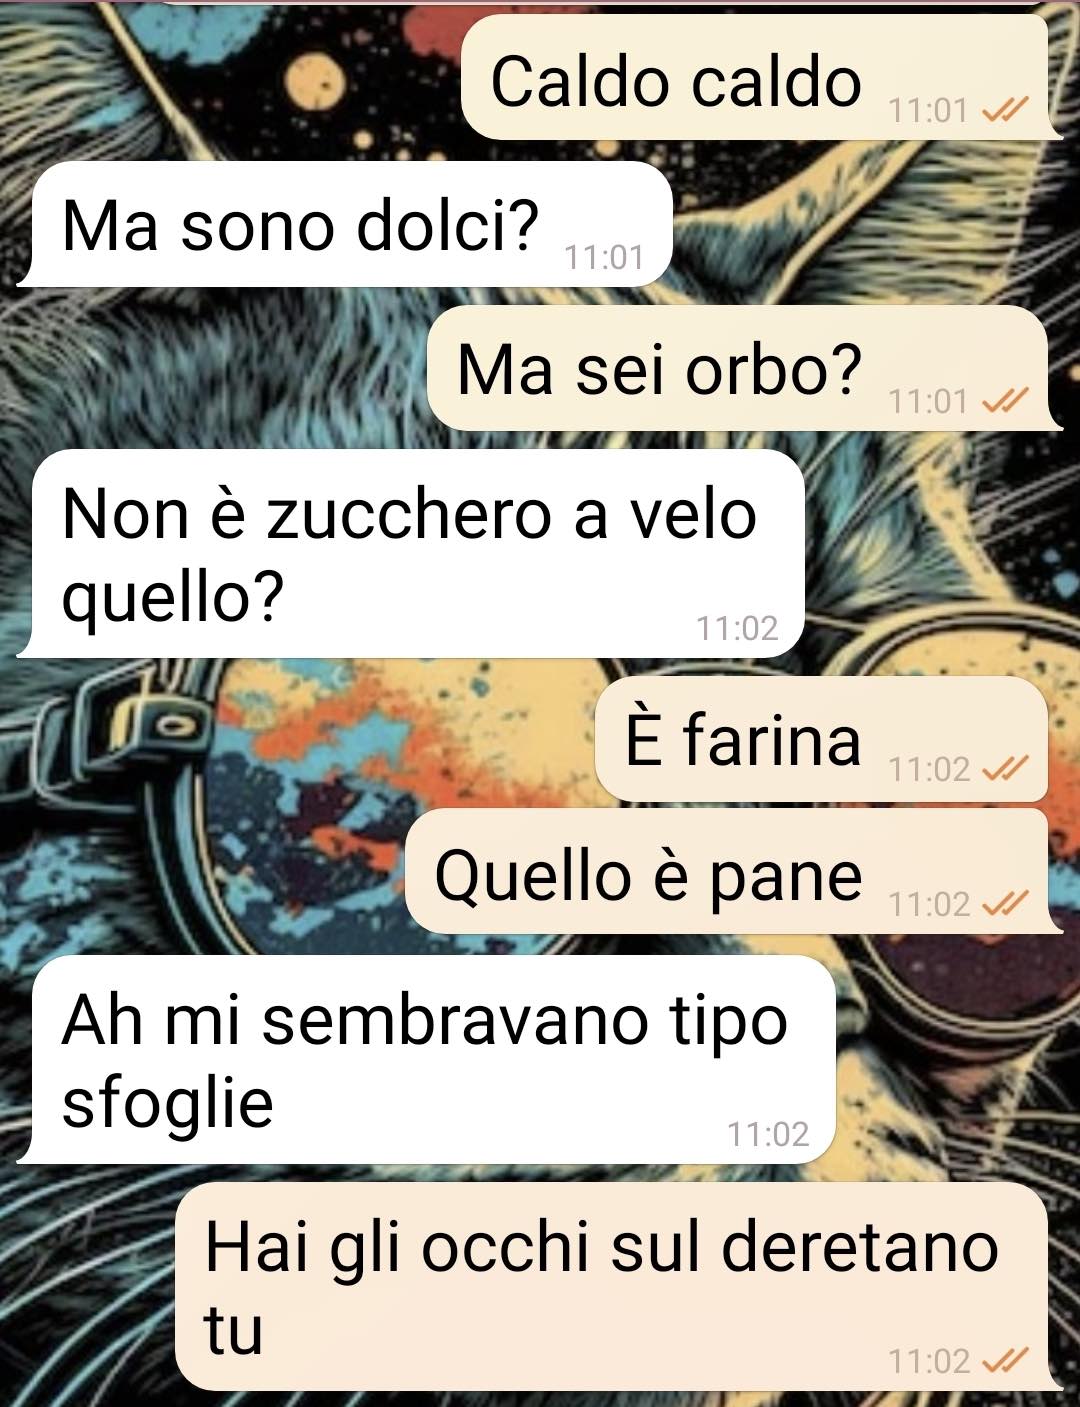1080x1407 pixels.
Task: Tap the 'Quello è pane' message
Action: pyautogui.click(x=732, y=872)
